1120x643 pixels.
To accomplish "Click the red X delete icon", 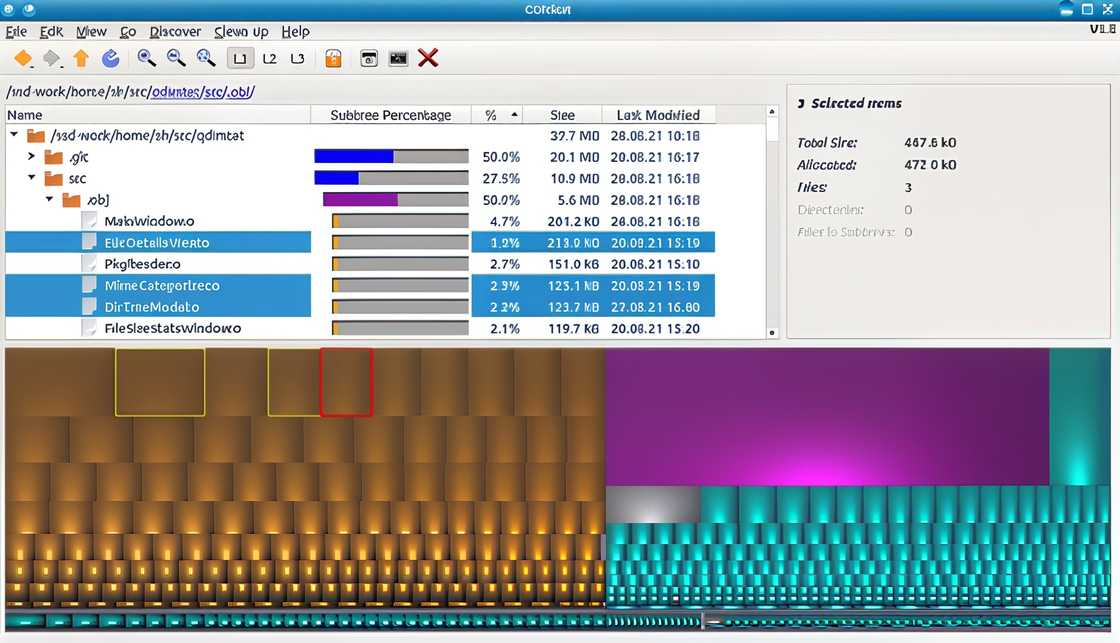I will click(428, 59).
